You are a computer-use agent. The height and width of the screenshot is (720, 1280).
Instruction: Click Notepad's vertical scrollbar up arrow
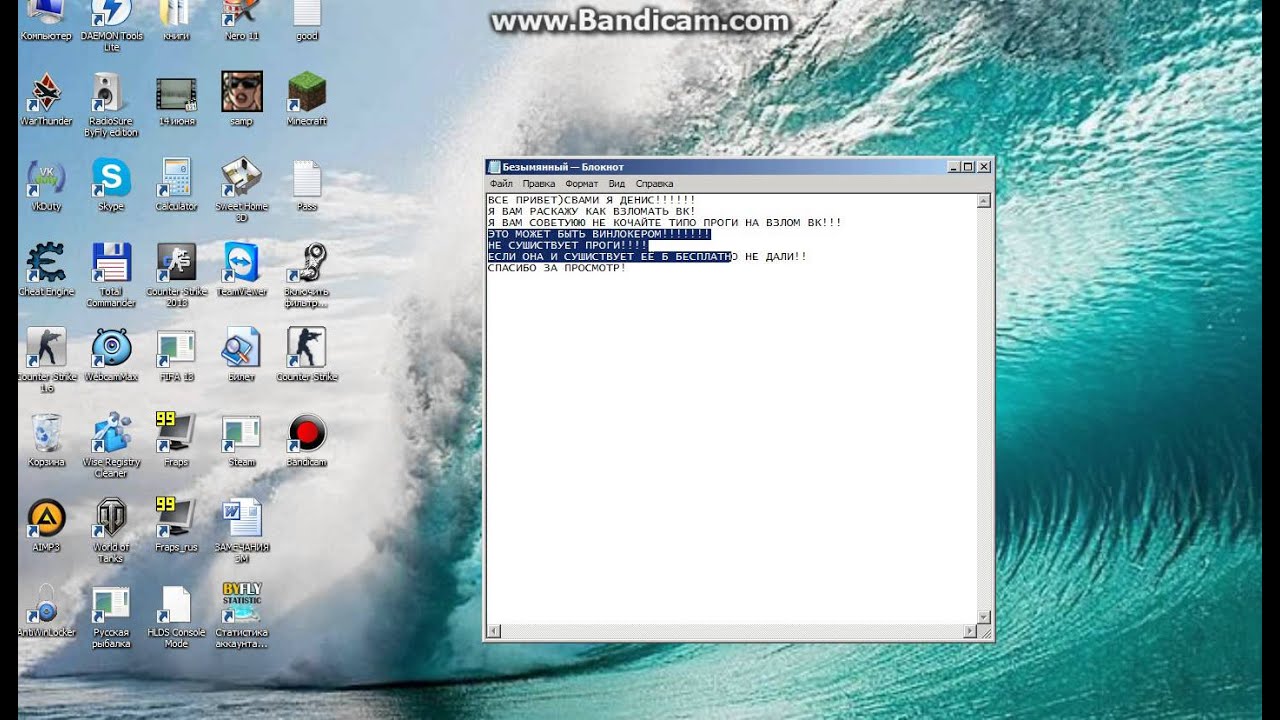pos(984,201)
